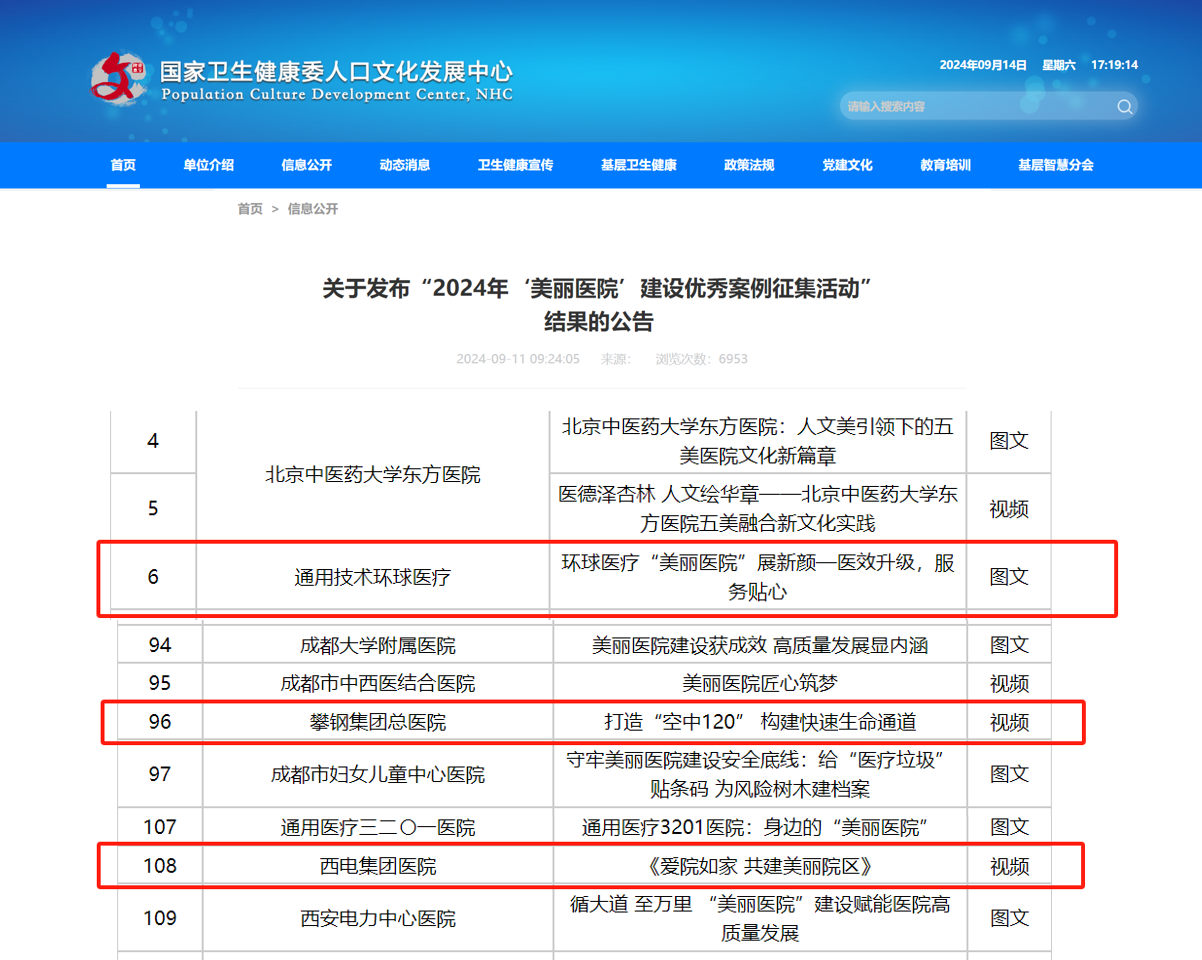Click the 北京中医药大学东方医院 cell
The width and height of the screenshot is (1202, 960).
(x=372, y=475)
